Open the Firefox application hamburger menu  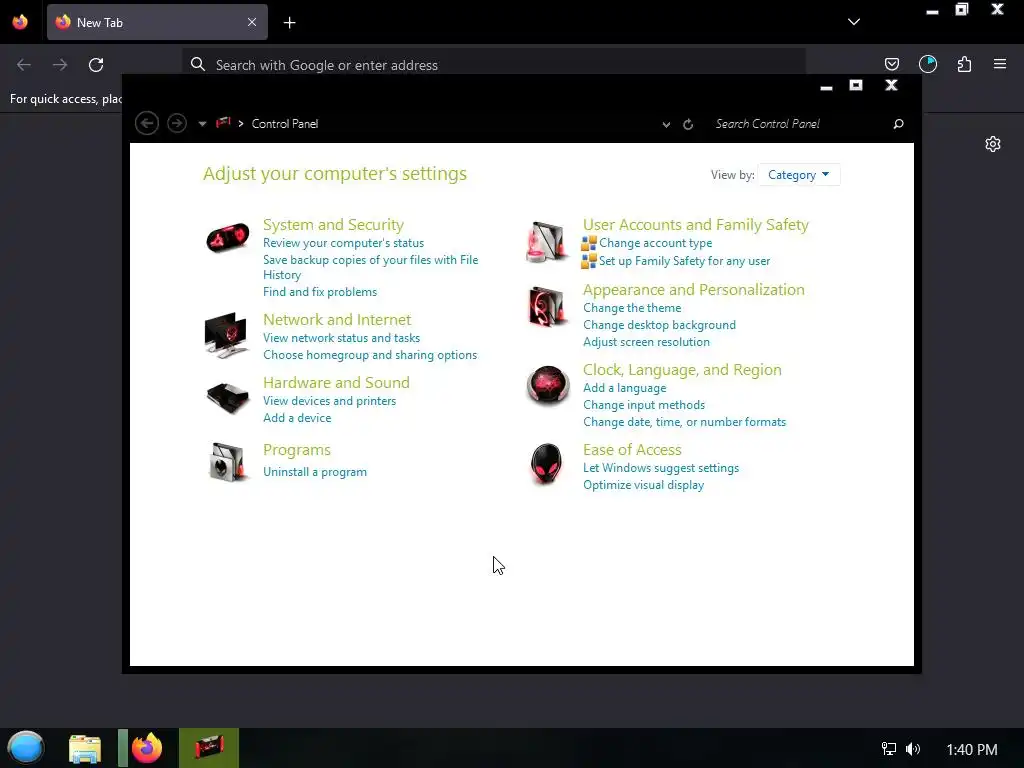pyautogui.click(x=1000, y=64)
